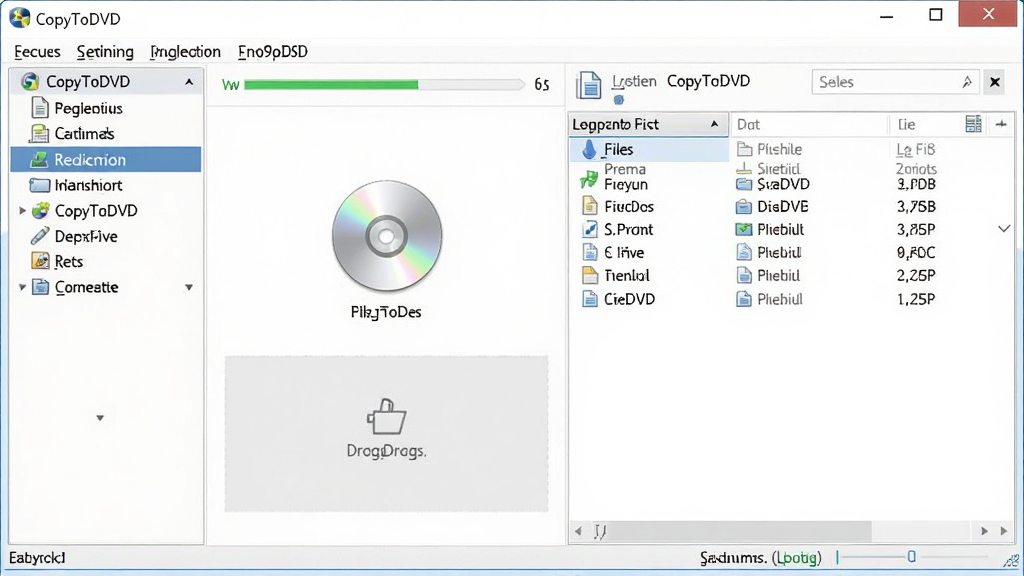Click the Tienlal folder icon
Image resolution: width=1024 pixels, height=576 pixels.
[x=590, y=275]
